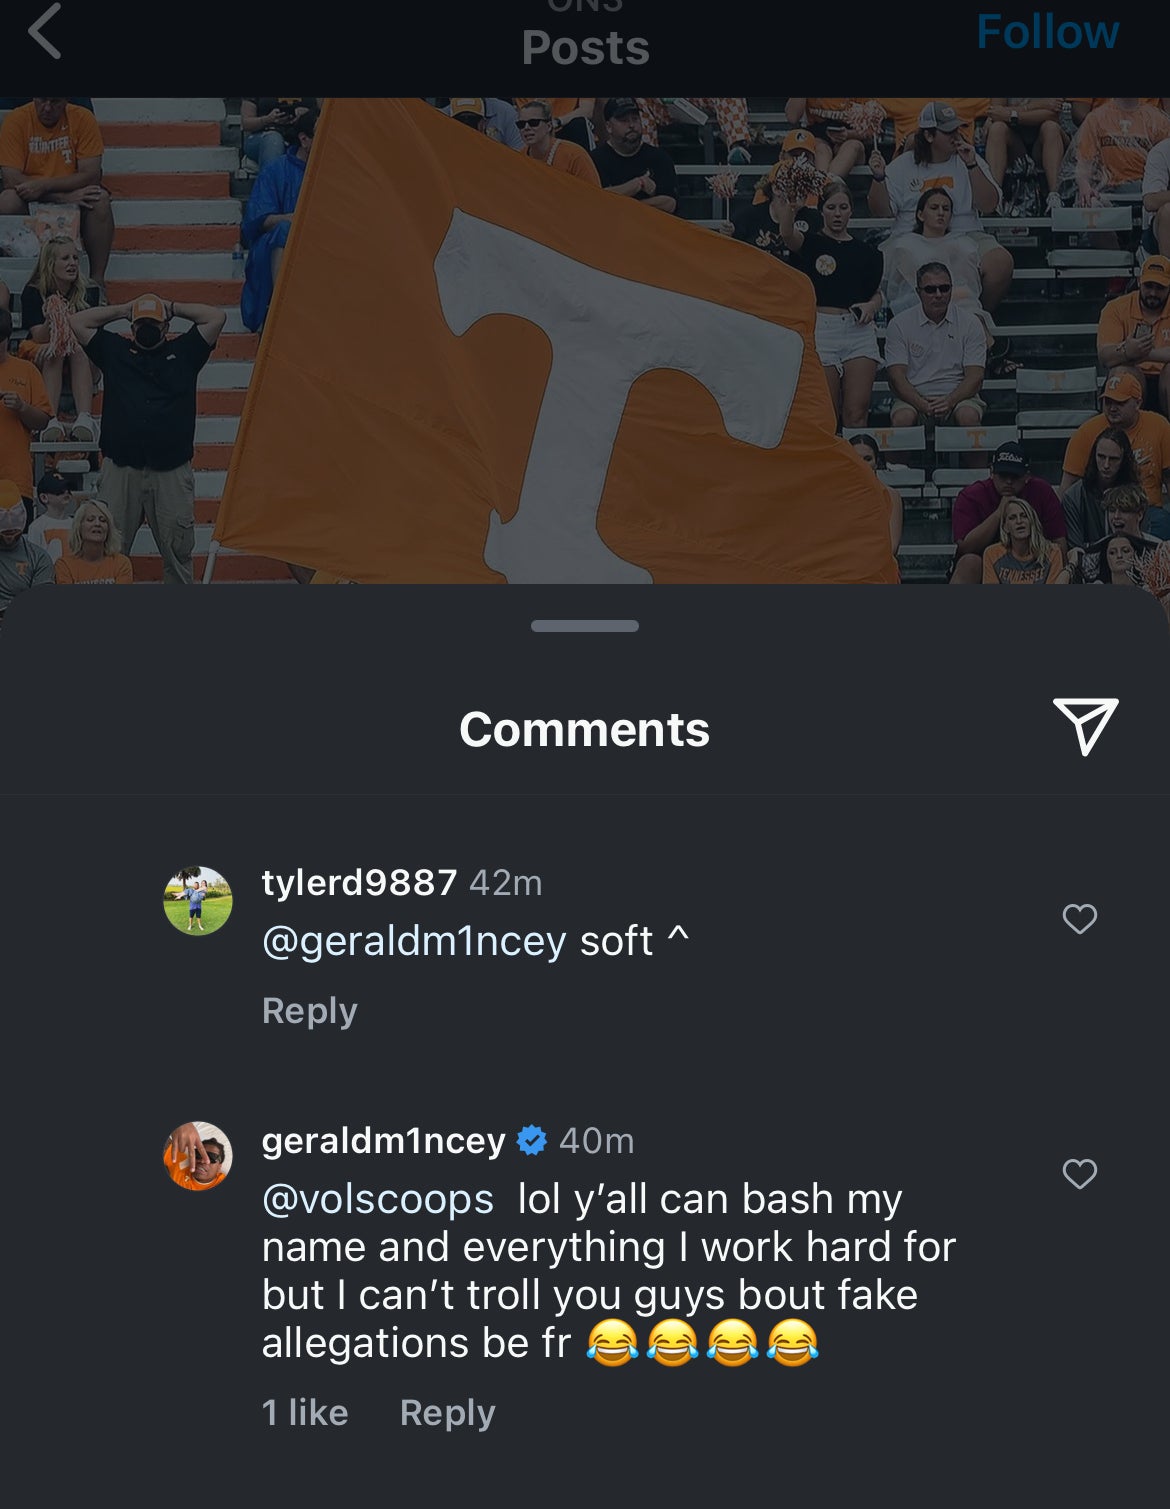1170x1509 pixels.
Task: Like geraldm1ncey's comment with the heart
Action: point(1079,1173)
